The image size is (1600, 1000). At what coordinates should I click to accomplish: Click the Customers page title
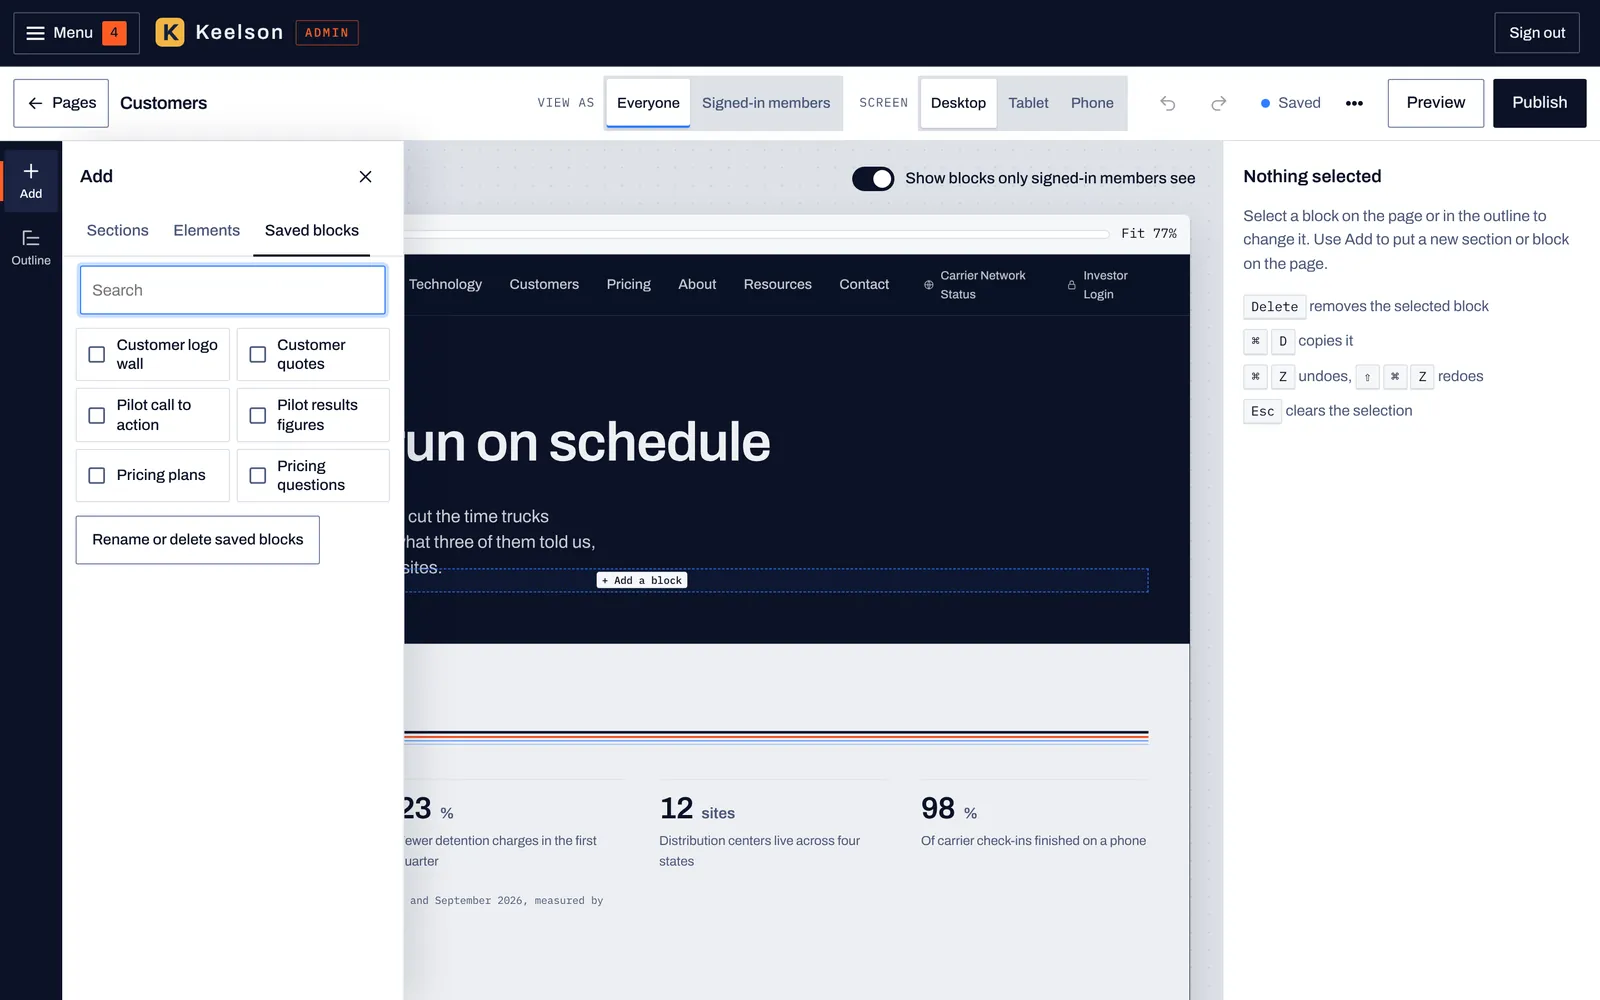(164, 103)
